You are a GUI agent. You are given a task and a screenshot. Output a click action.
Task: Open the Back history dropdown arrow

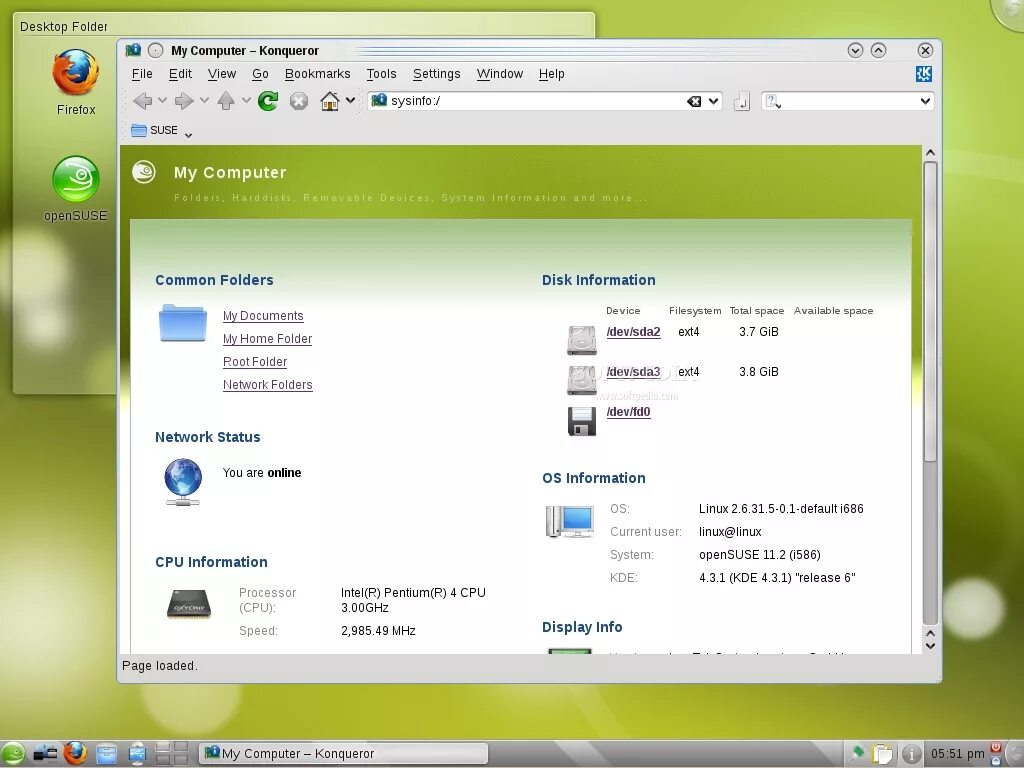coord(163,101)
